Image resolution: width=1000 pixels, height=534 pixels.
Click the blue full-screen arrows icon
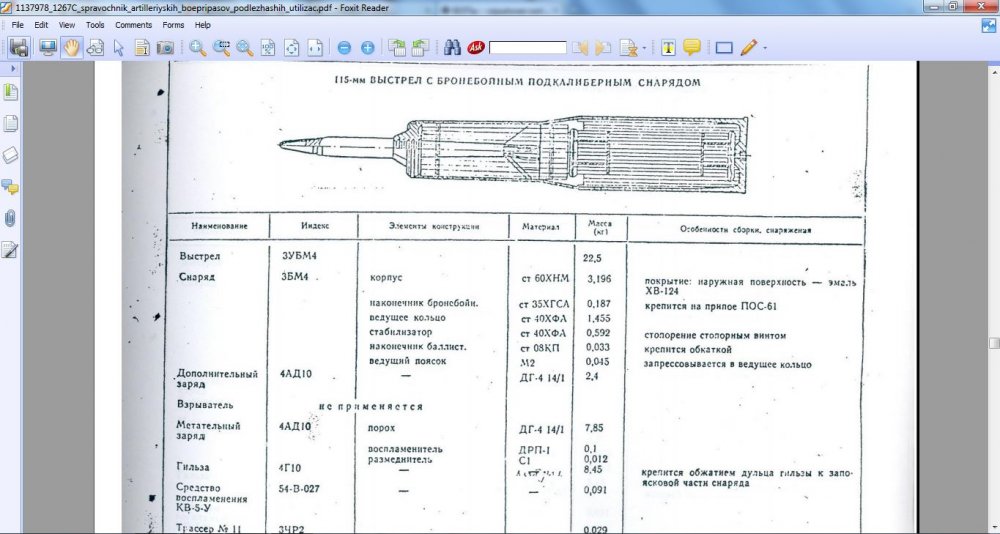pos(989,26)
